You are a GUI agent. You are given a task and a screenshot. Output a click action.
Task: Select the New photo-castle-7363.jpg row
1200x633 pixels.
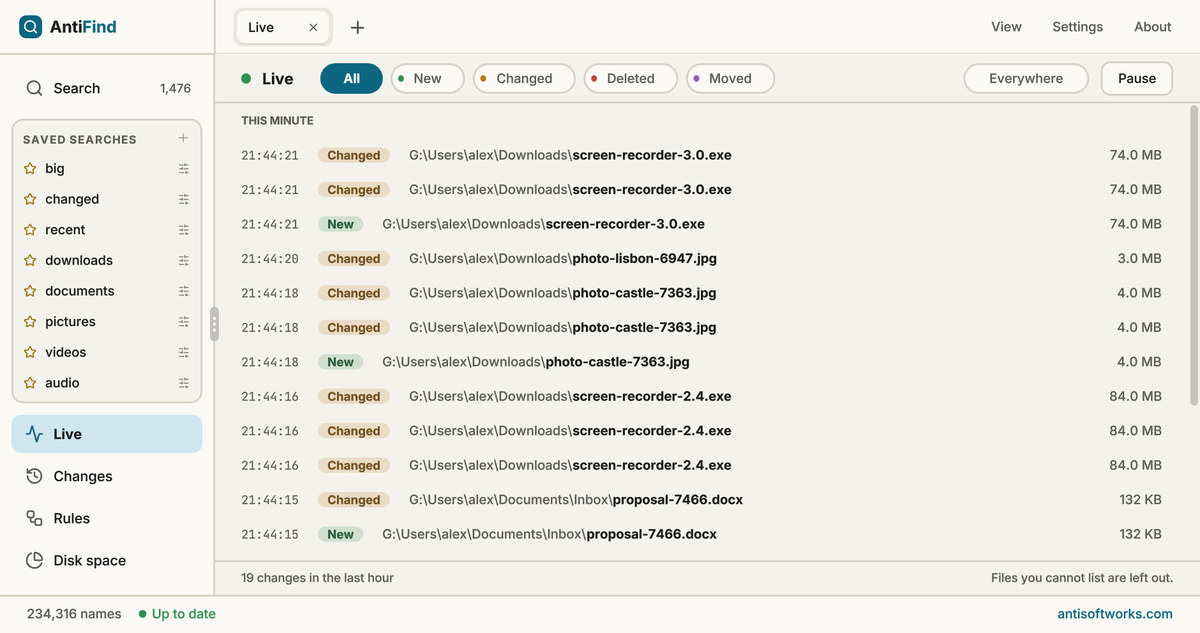[x=701, y=362]
